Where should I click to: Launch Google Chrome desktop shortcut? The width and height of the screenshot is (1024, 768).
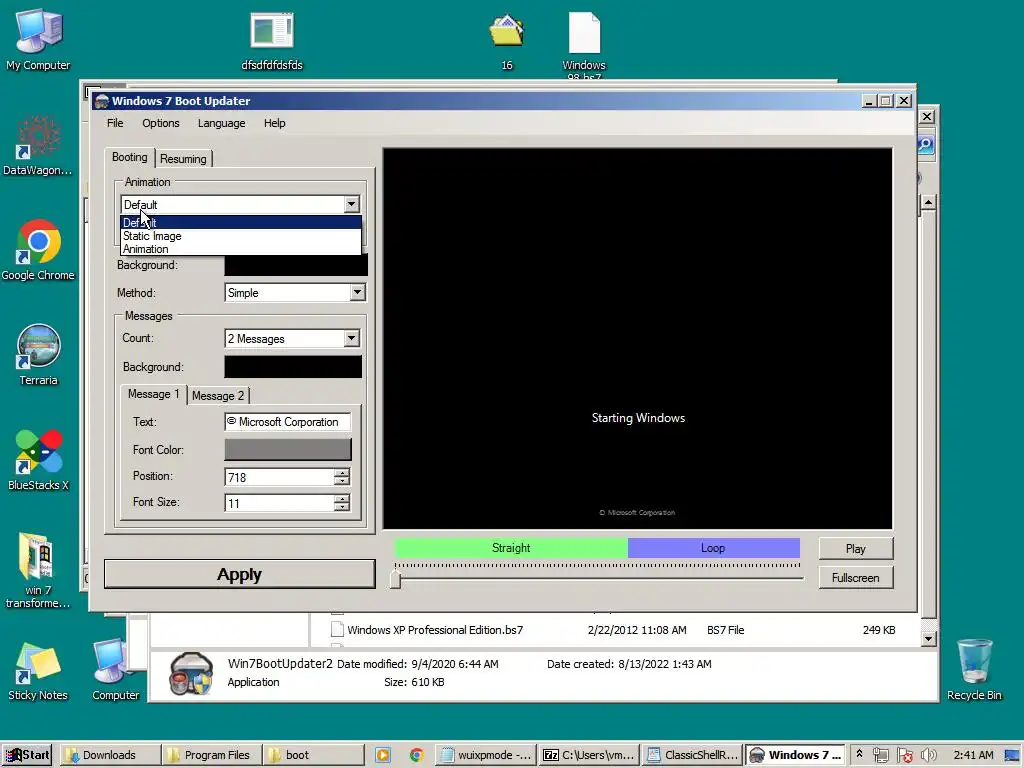(x=38, y=249)
